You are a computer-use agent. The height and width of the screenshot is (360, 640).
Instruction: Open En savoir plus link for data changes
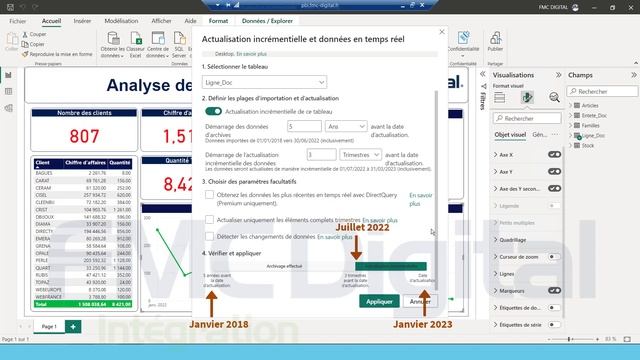[x=335, y=237]
